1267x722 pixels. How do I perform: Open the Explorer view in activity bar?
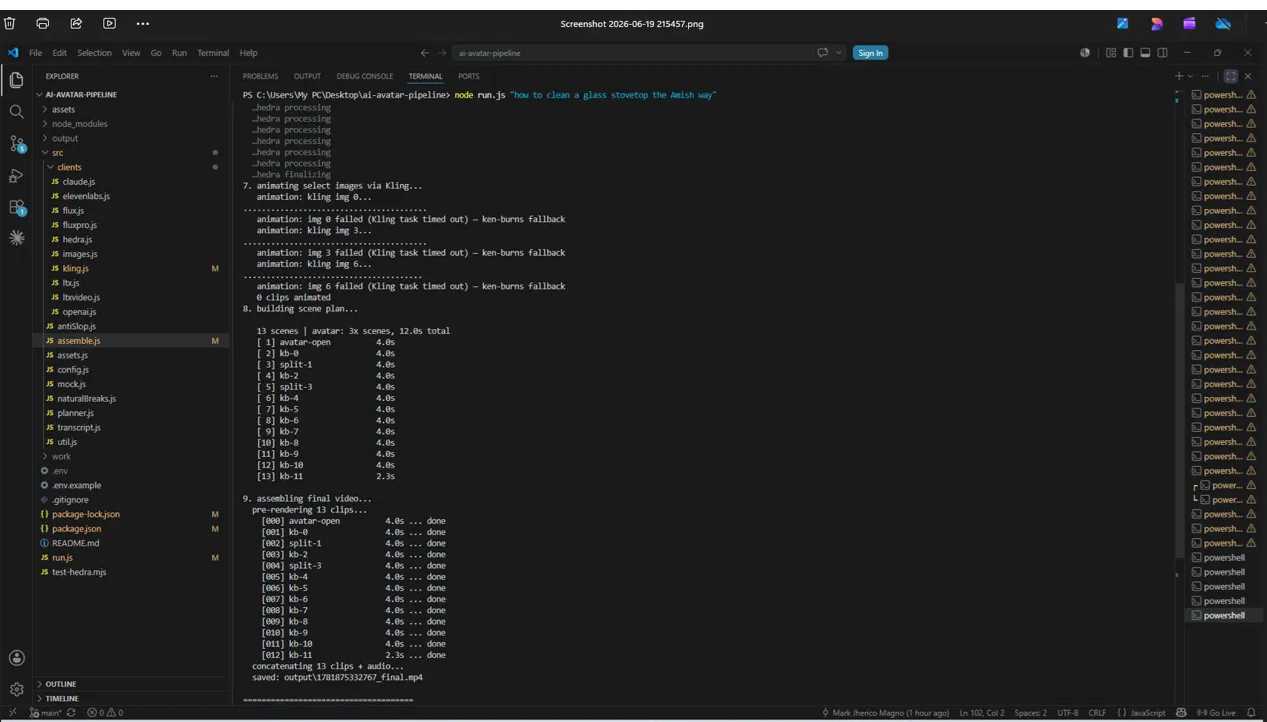pyautogui.click(x=16, y=80)
